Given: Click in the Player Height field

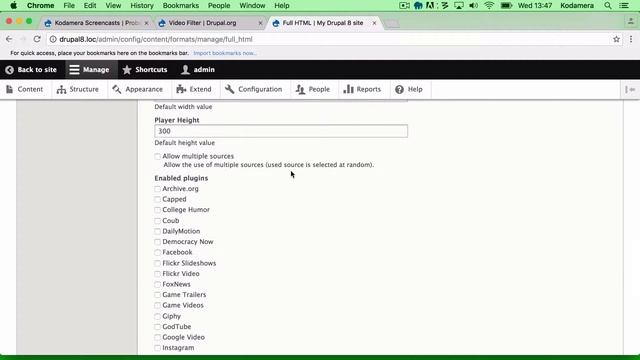Looking at the screenshot, I should (281, 131).
